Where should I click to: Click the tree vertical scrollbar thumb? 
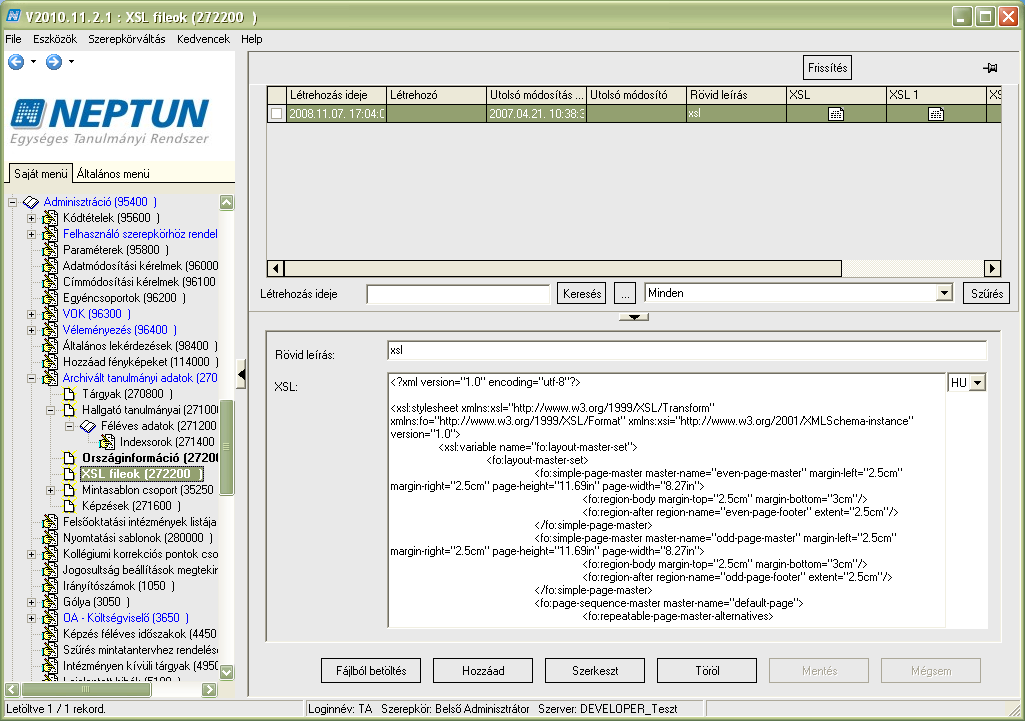tap(227, 448)
